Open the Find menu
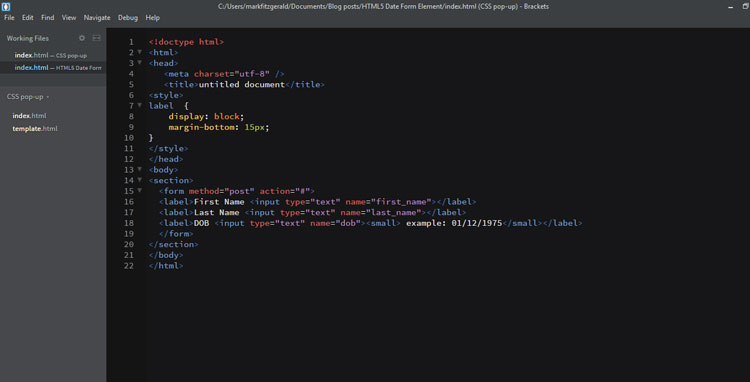 coord(48,18)
